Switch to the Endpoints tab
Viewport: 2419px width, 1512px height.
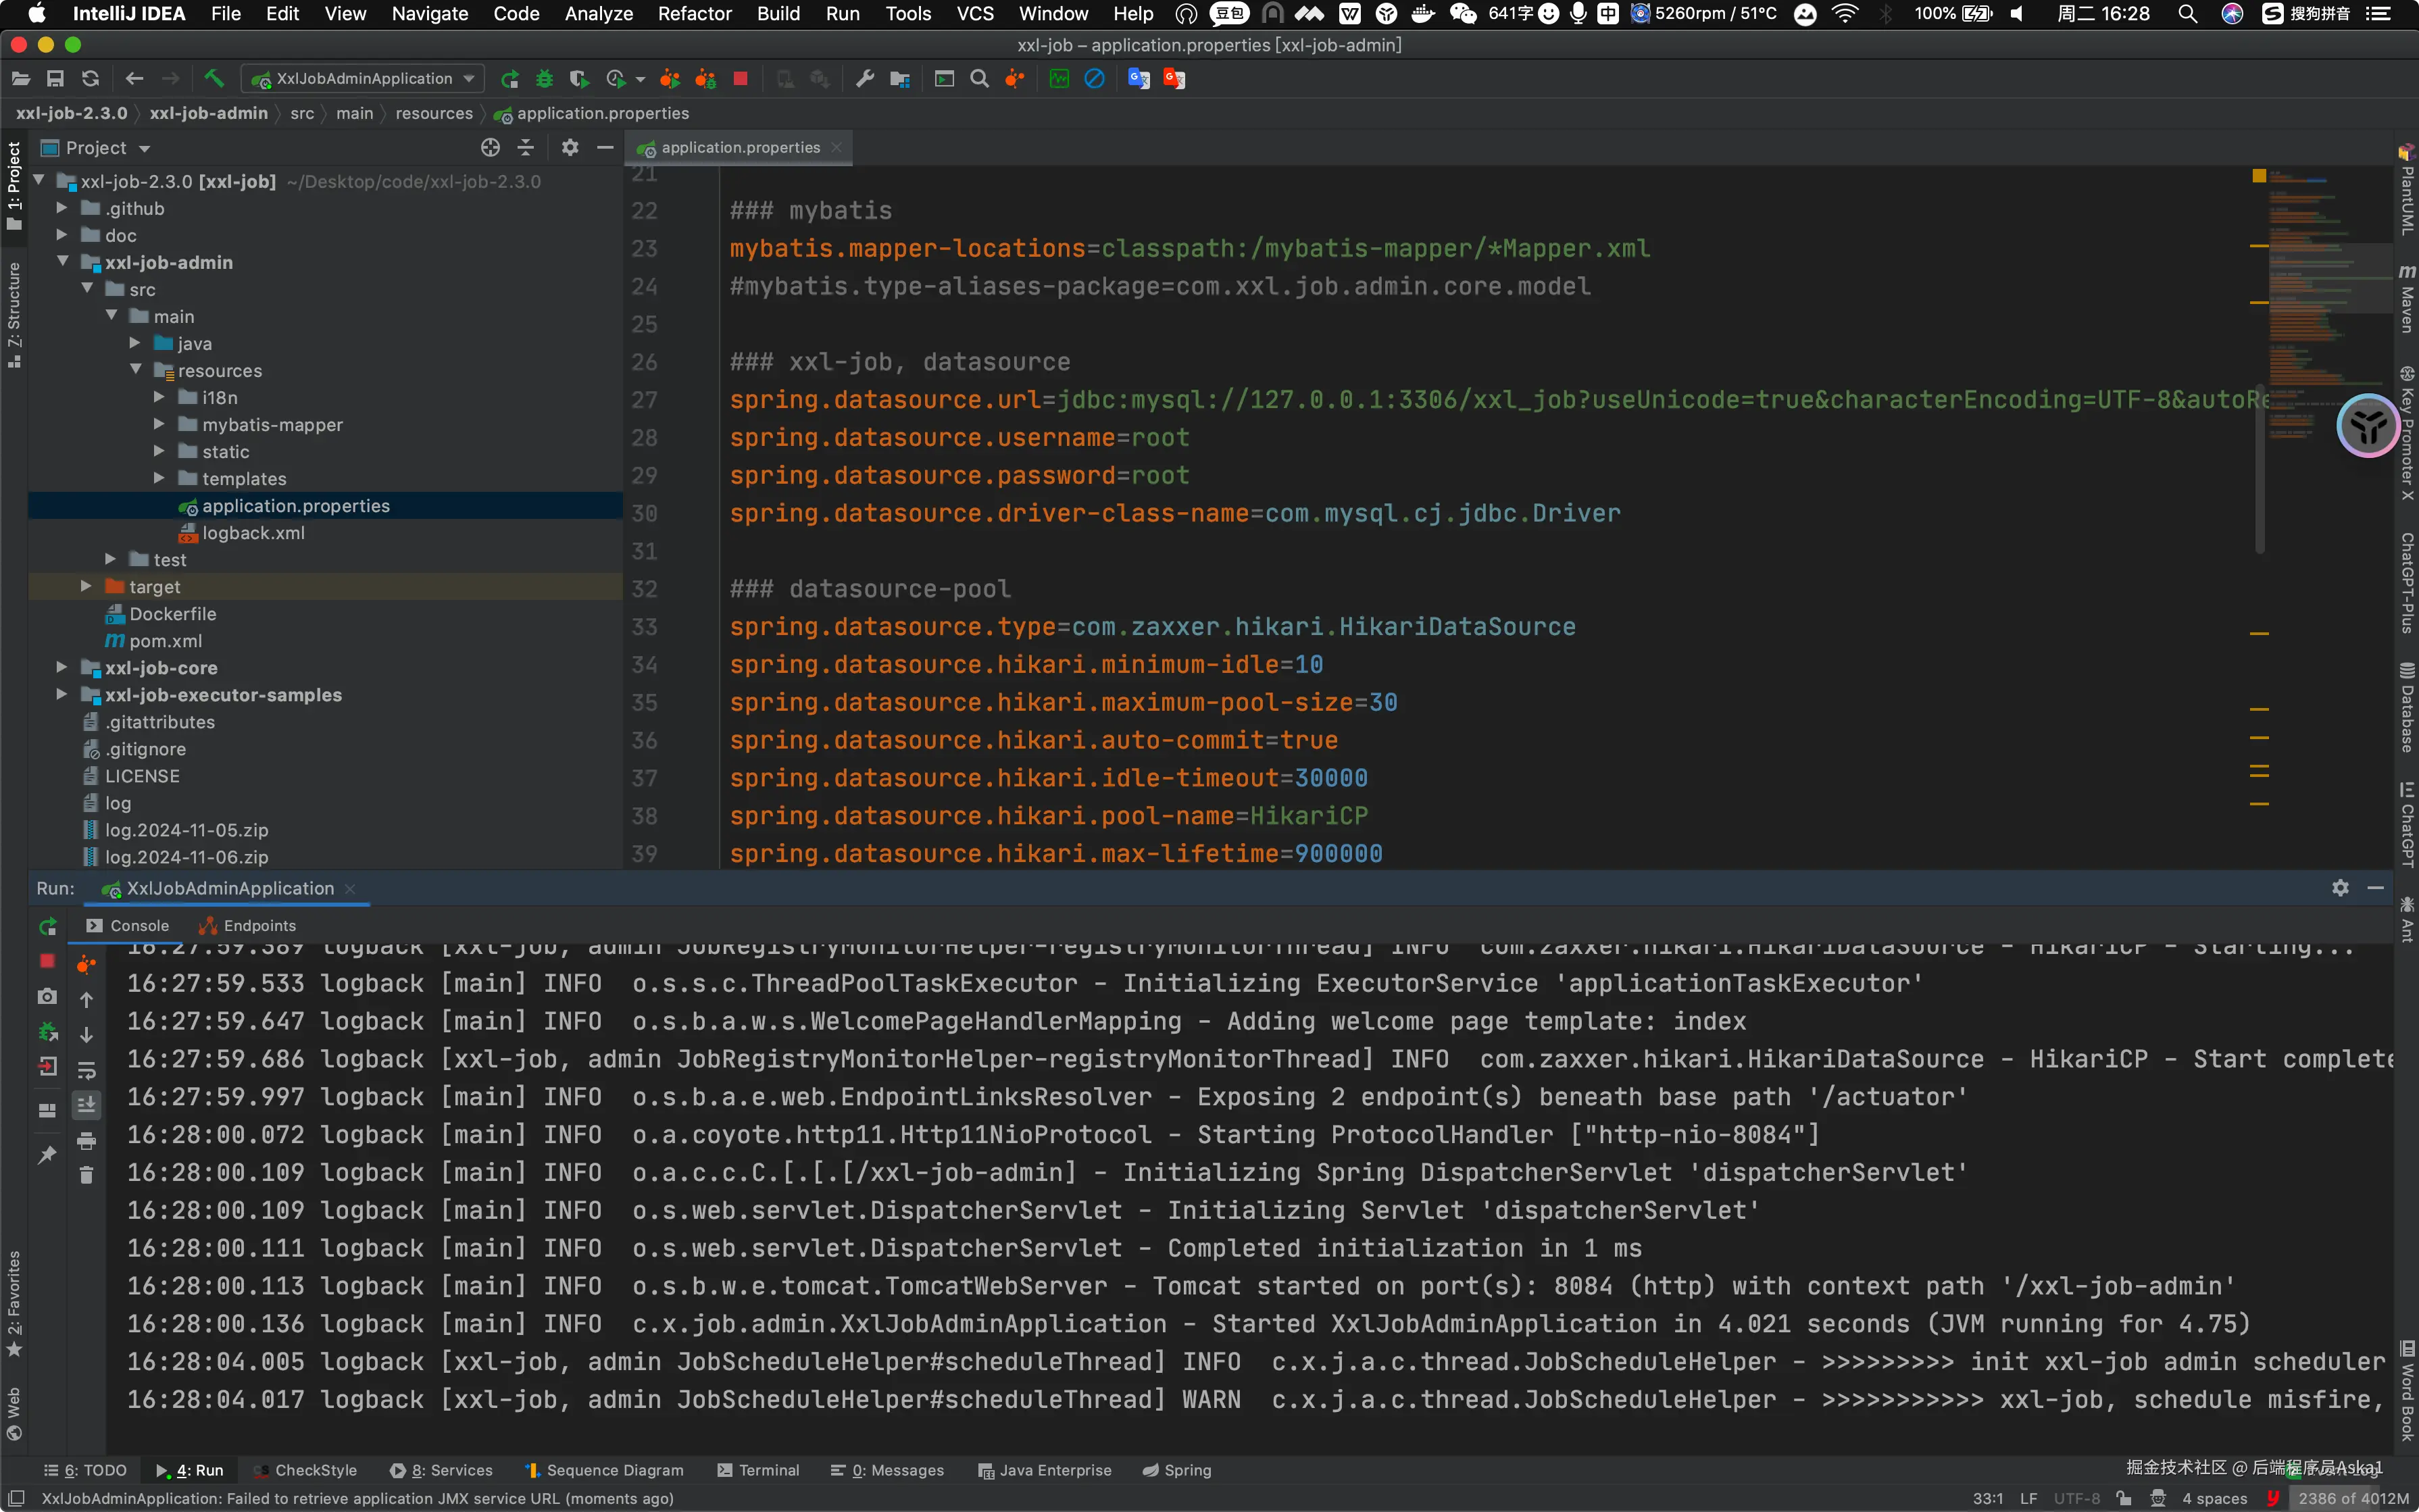coord(247,926)
